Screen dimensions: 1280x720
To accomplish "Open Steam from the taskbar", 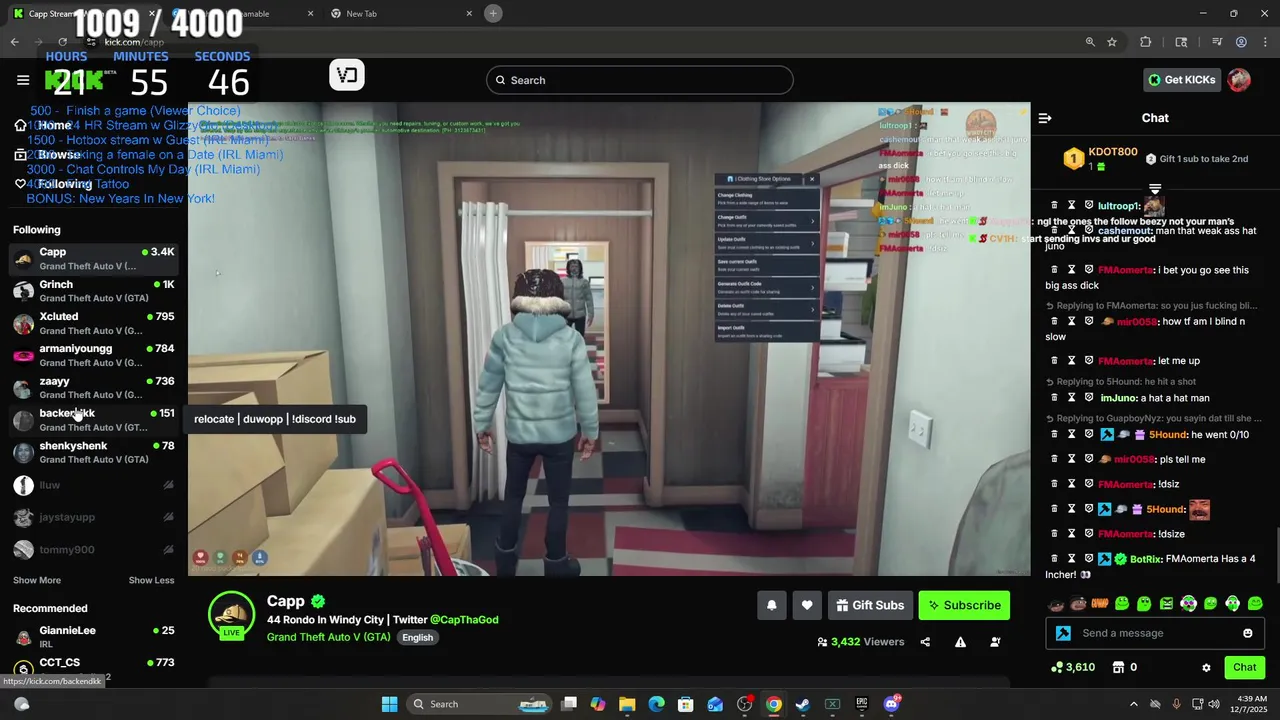I will [802, 704].
